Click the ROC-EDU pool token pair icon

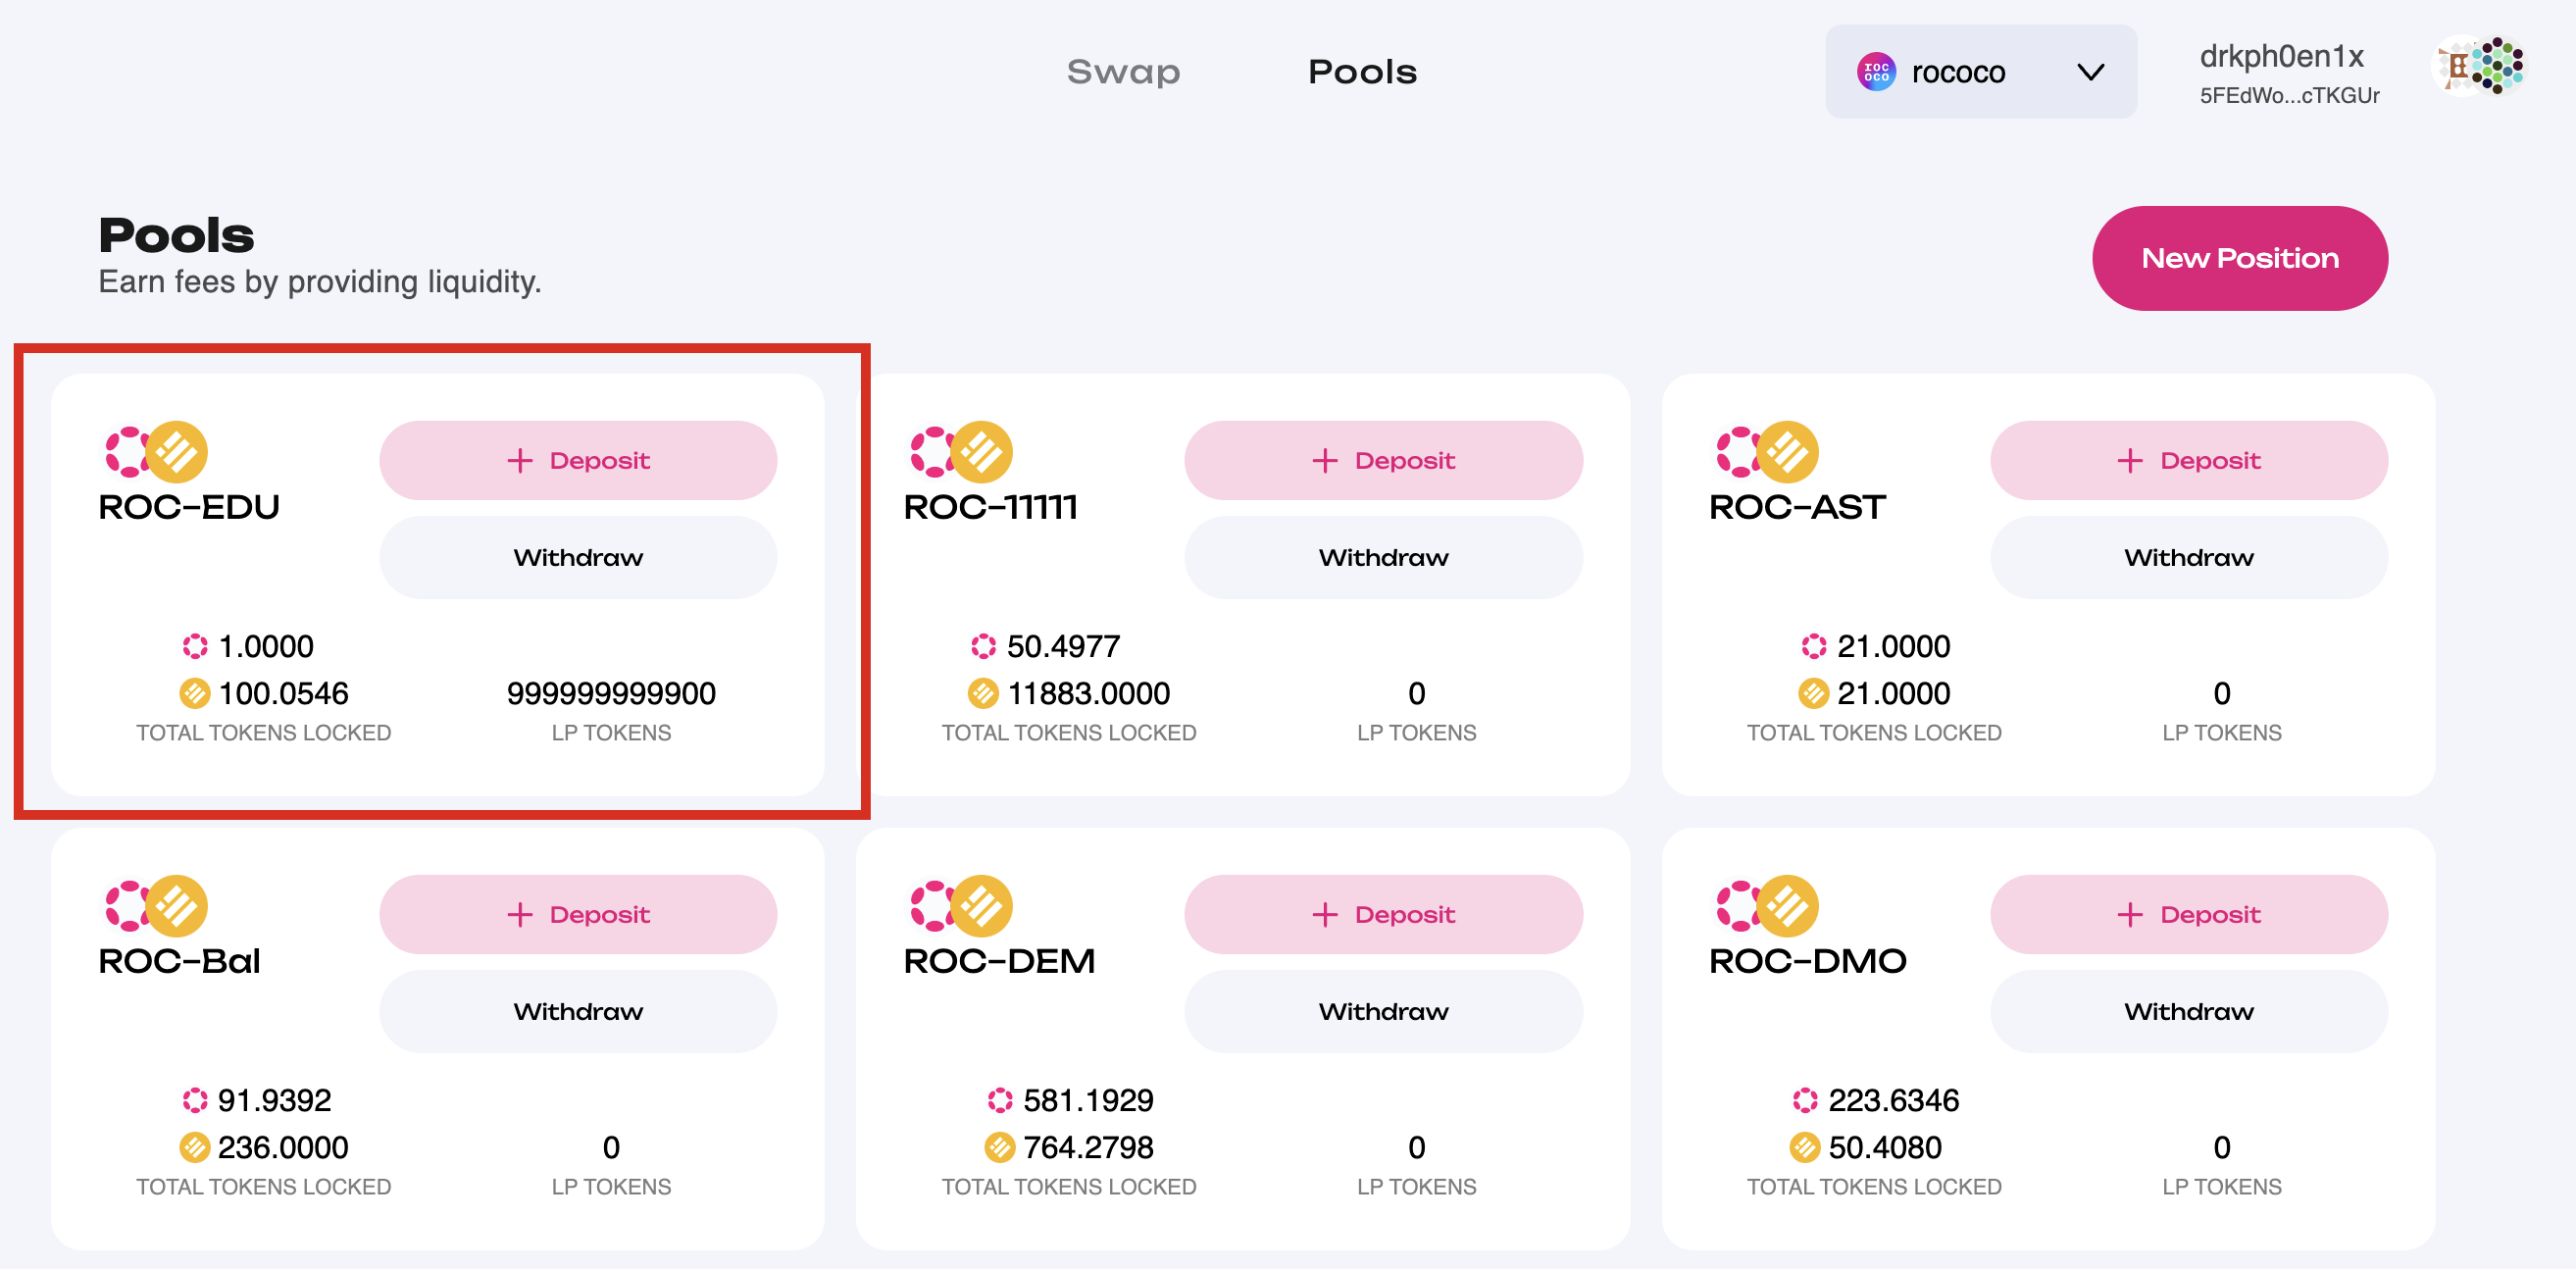tap(157, 452)
